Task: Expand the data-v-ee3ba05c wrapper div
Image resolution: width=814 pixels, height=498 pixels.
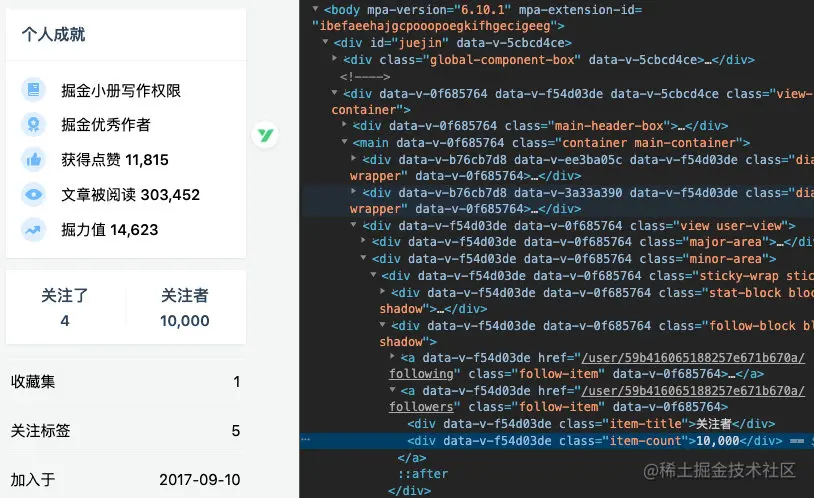Action: point(354,158)
